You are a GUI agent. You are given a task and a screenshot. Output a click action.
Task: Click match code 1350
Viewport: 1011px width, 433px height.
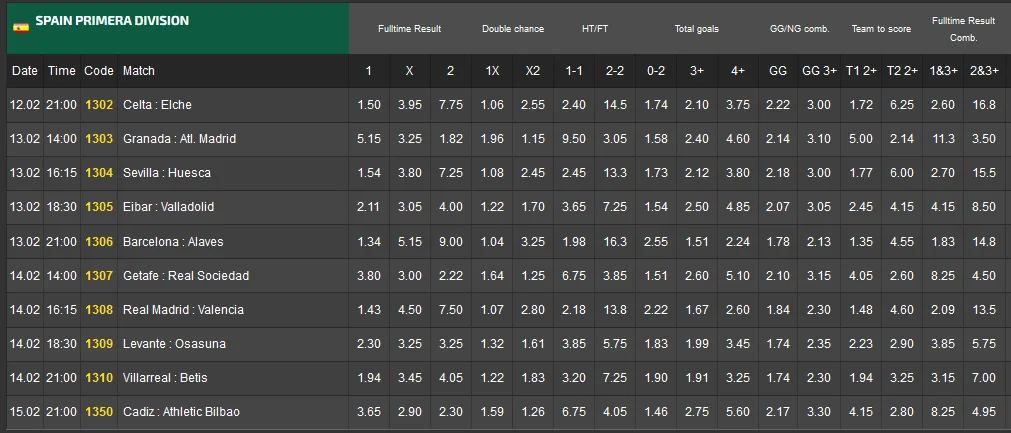[x=99, y=412]
